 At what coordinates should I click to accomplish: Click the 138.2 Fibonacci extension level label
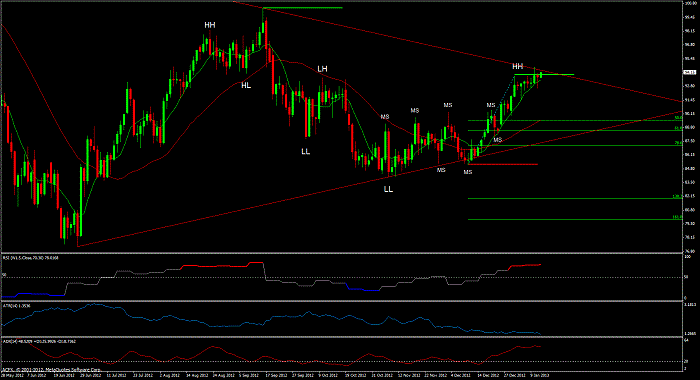[677, 196]
